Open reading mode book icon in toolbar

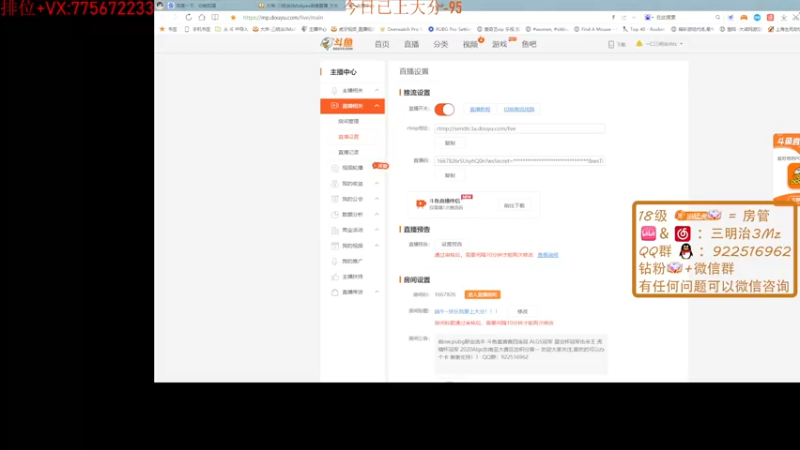(x=215, y=17)
